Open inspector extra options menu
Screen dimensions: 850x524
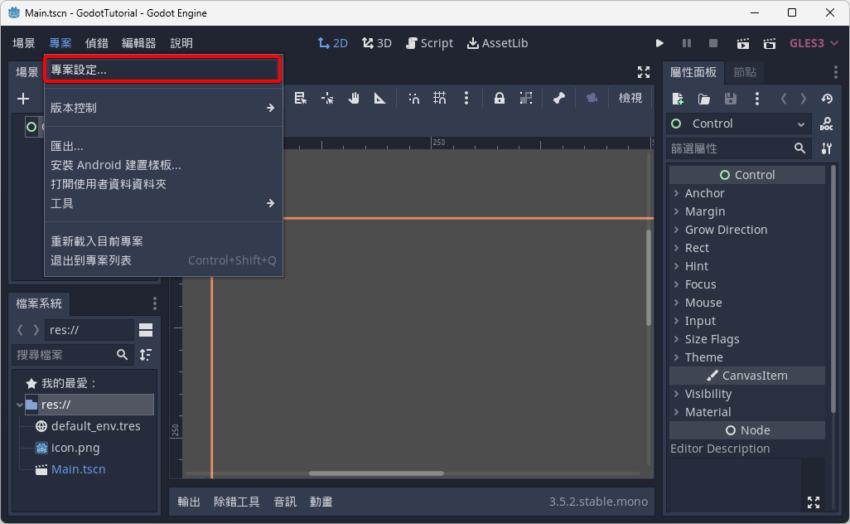pos(757,99)
